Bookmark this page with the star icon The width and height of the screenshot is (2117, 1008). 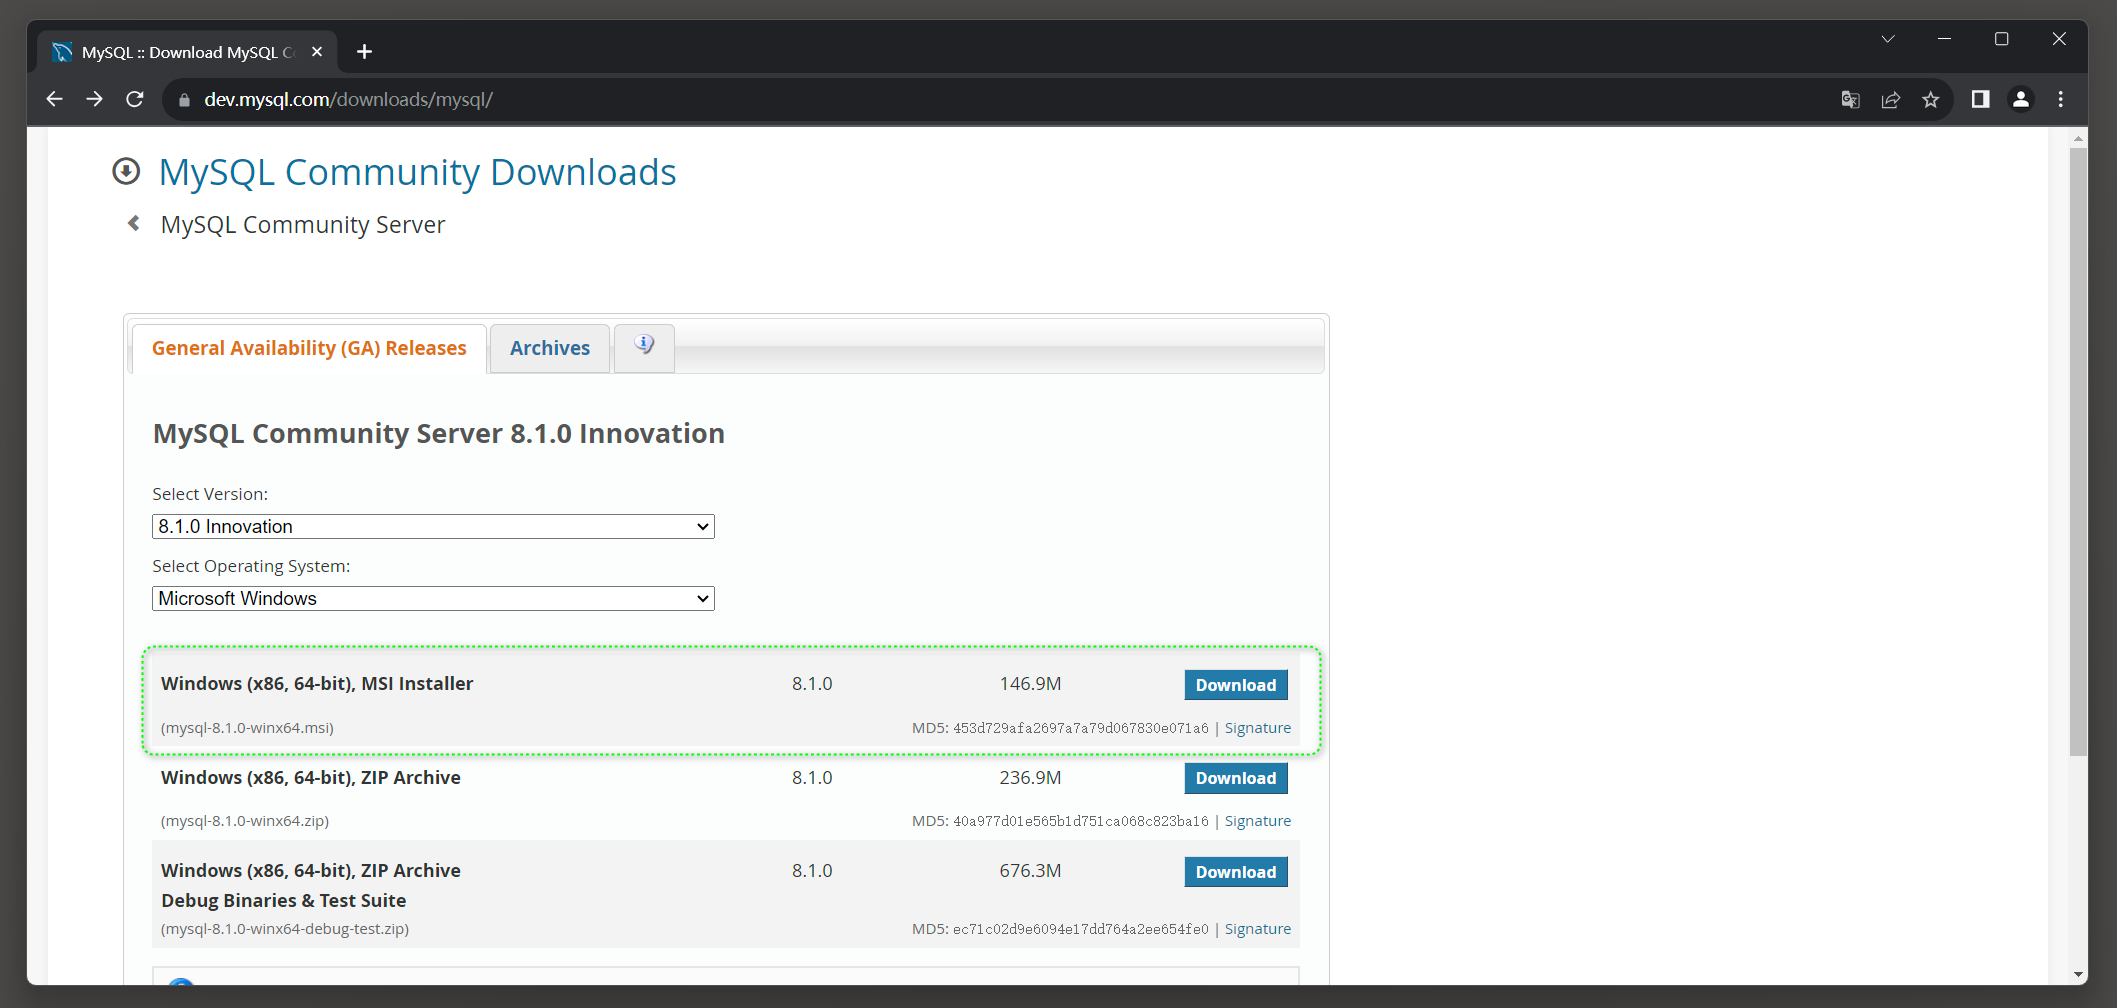[1931, 99]
